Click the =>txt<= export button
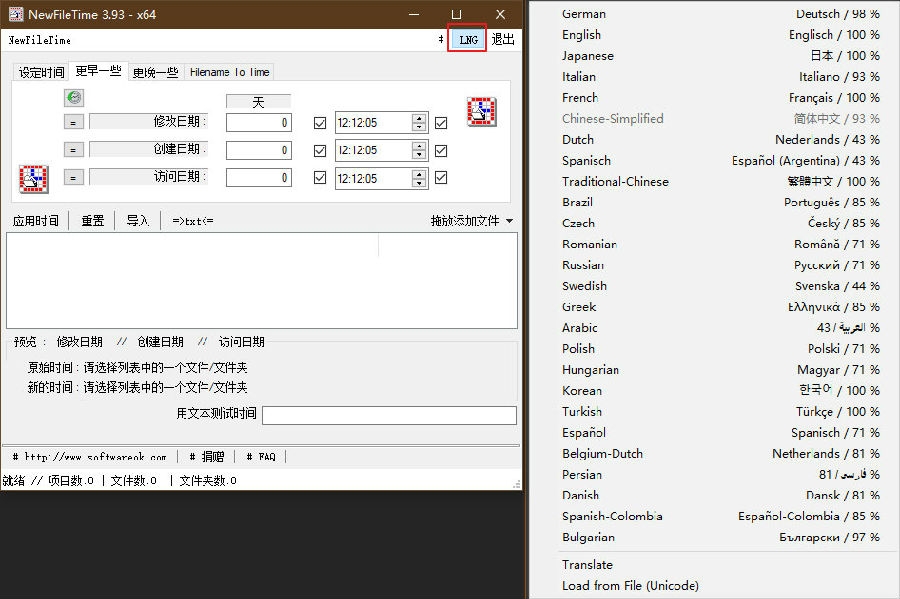 coord(193,221)
